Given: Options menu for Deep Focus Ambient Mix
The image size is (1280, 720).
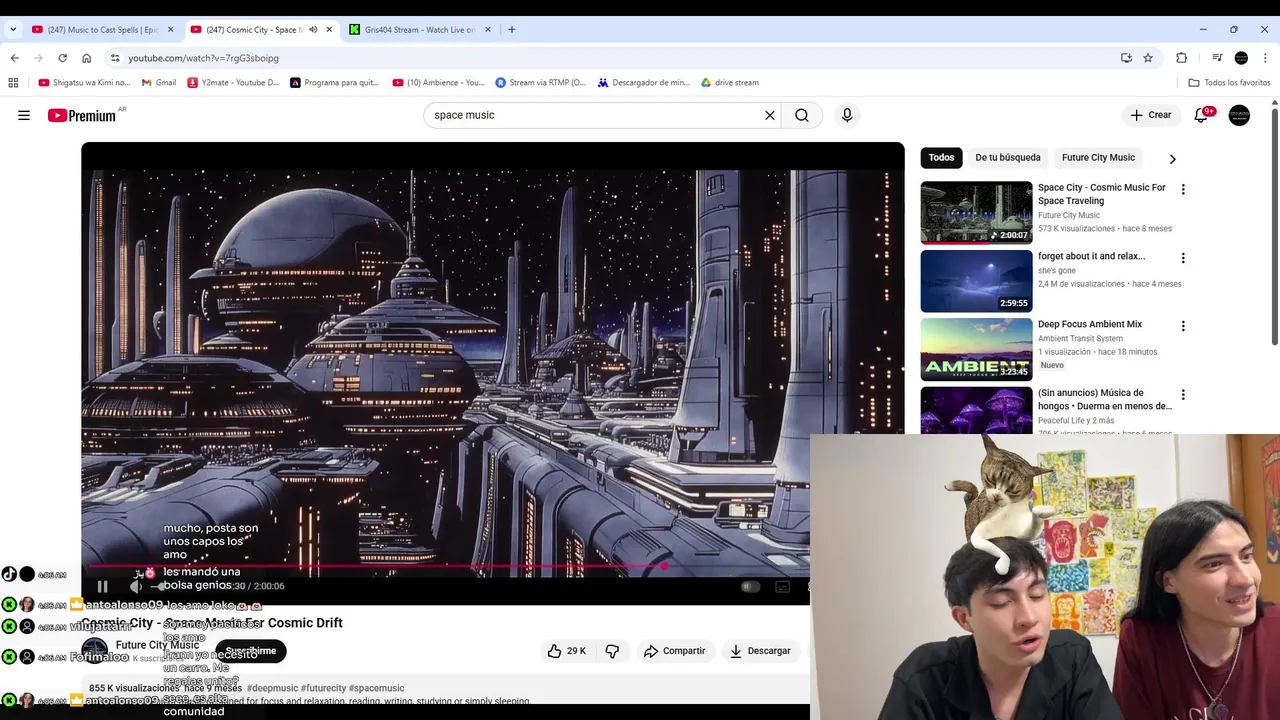Looking at the screenshot, I should (1183, 326).
